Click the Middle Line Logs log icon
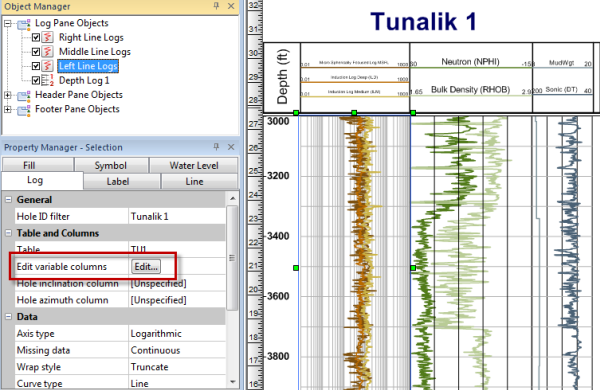This screenshot has width=600, height=390. (x=47, y=52)
